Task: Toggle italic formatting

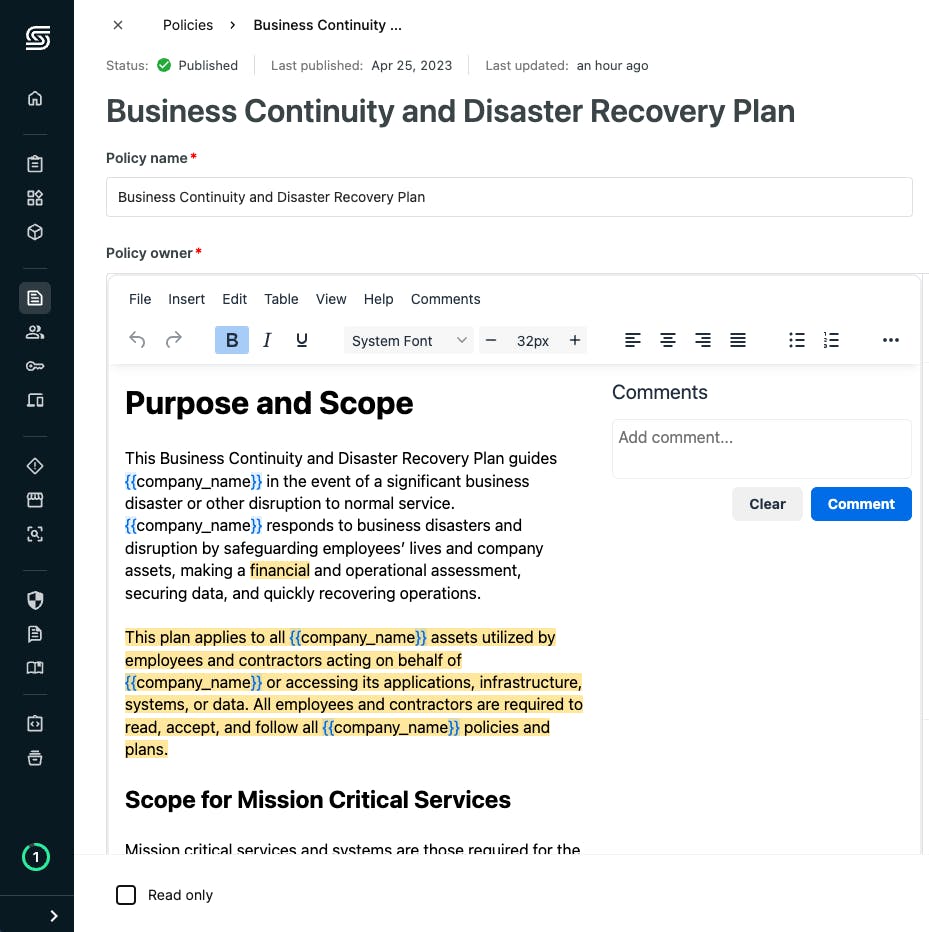Action: [x=267, y=340]
